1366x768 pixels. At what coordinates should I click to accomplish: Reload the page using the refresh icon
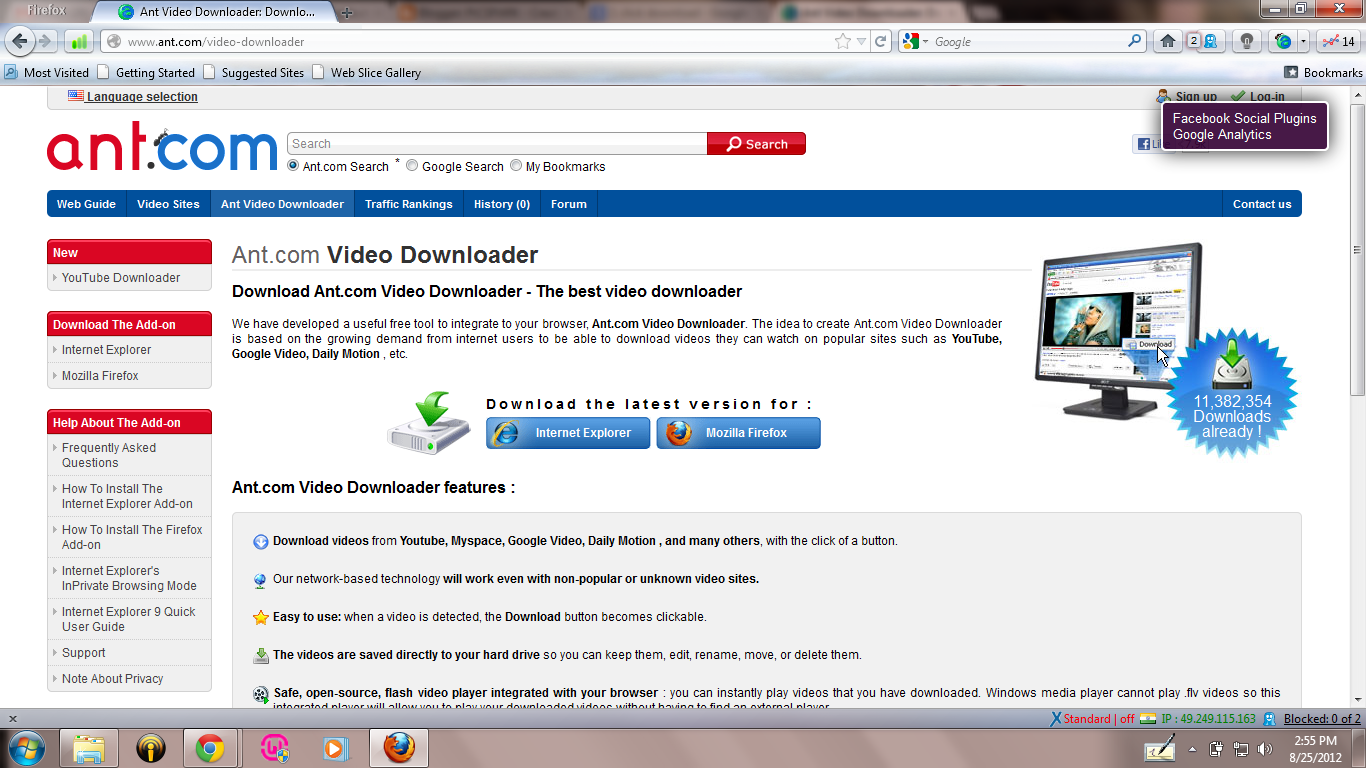coord(881,42)
